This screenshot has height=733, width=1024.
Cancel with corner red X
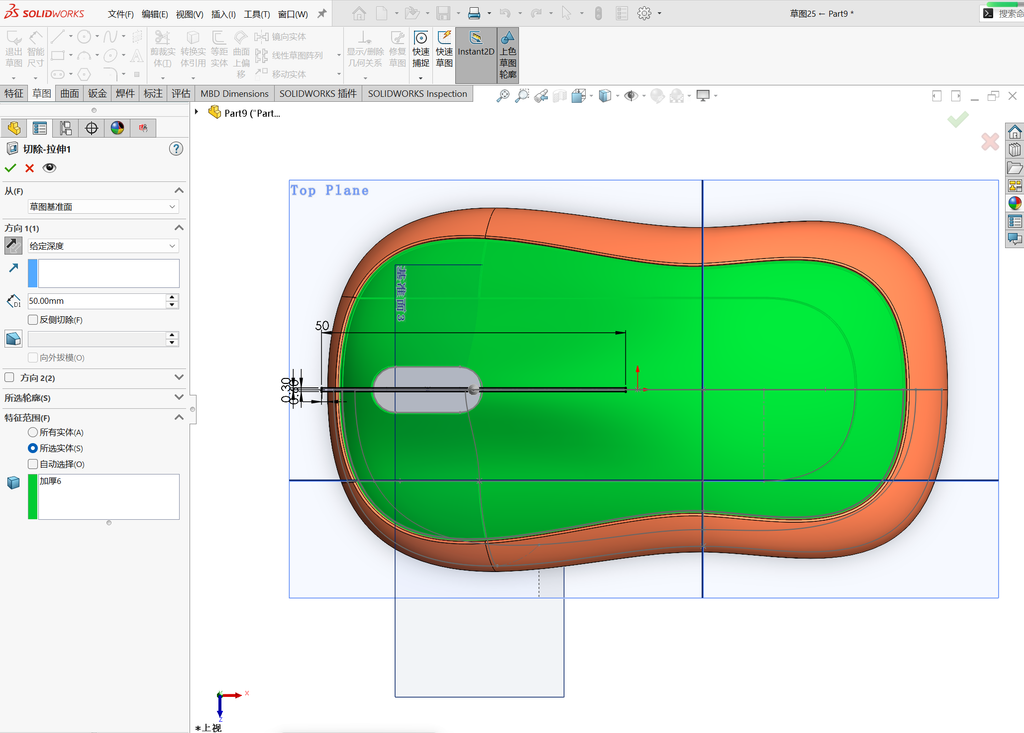click(989, 141)
